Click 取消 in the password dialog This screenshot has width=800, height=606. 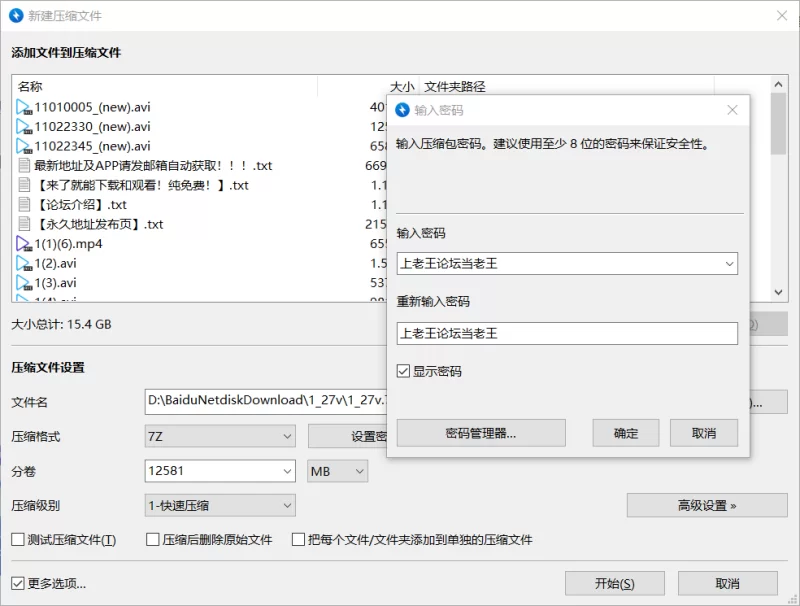pos(704,433)
